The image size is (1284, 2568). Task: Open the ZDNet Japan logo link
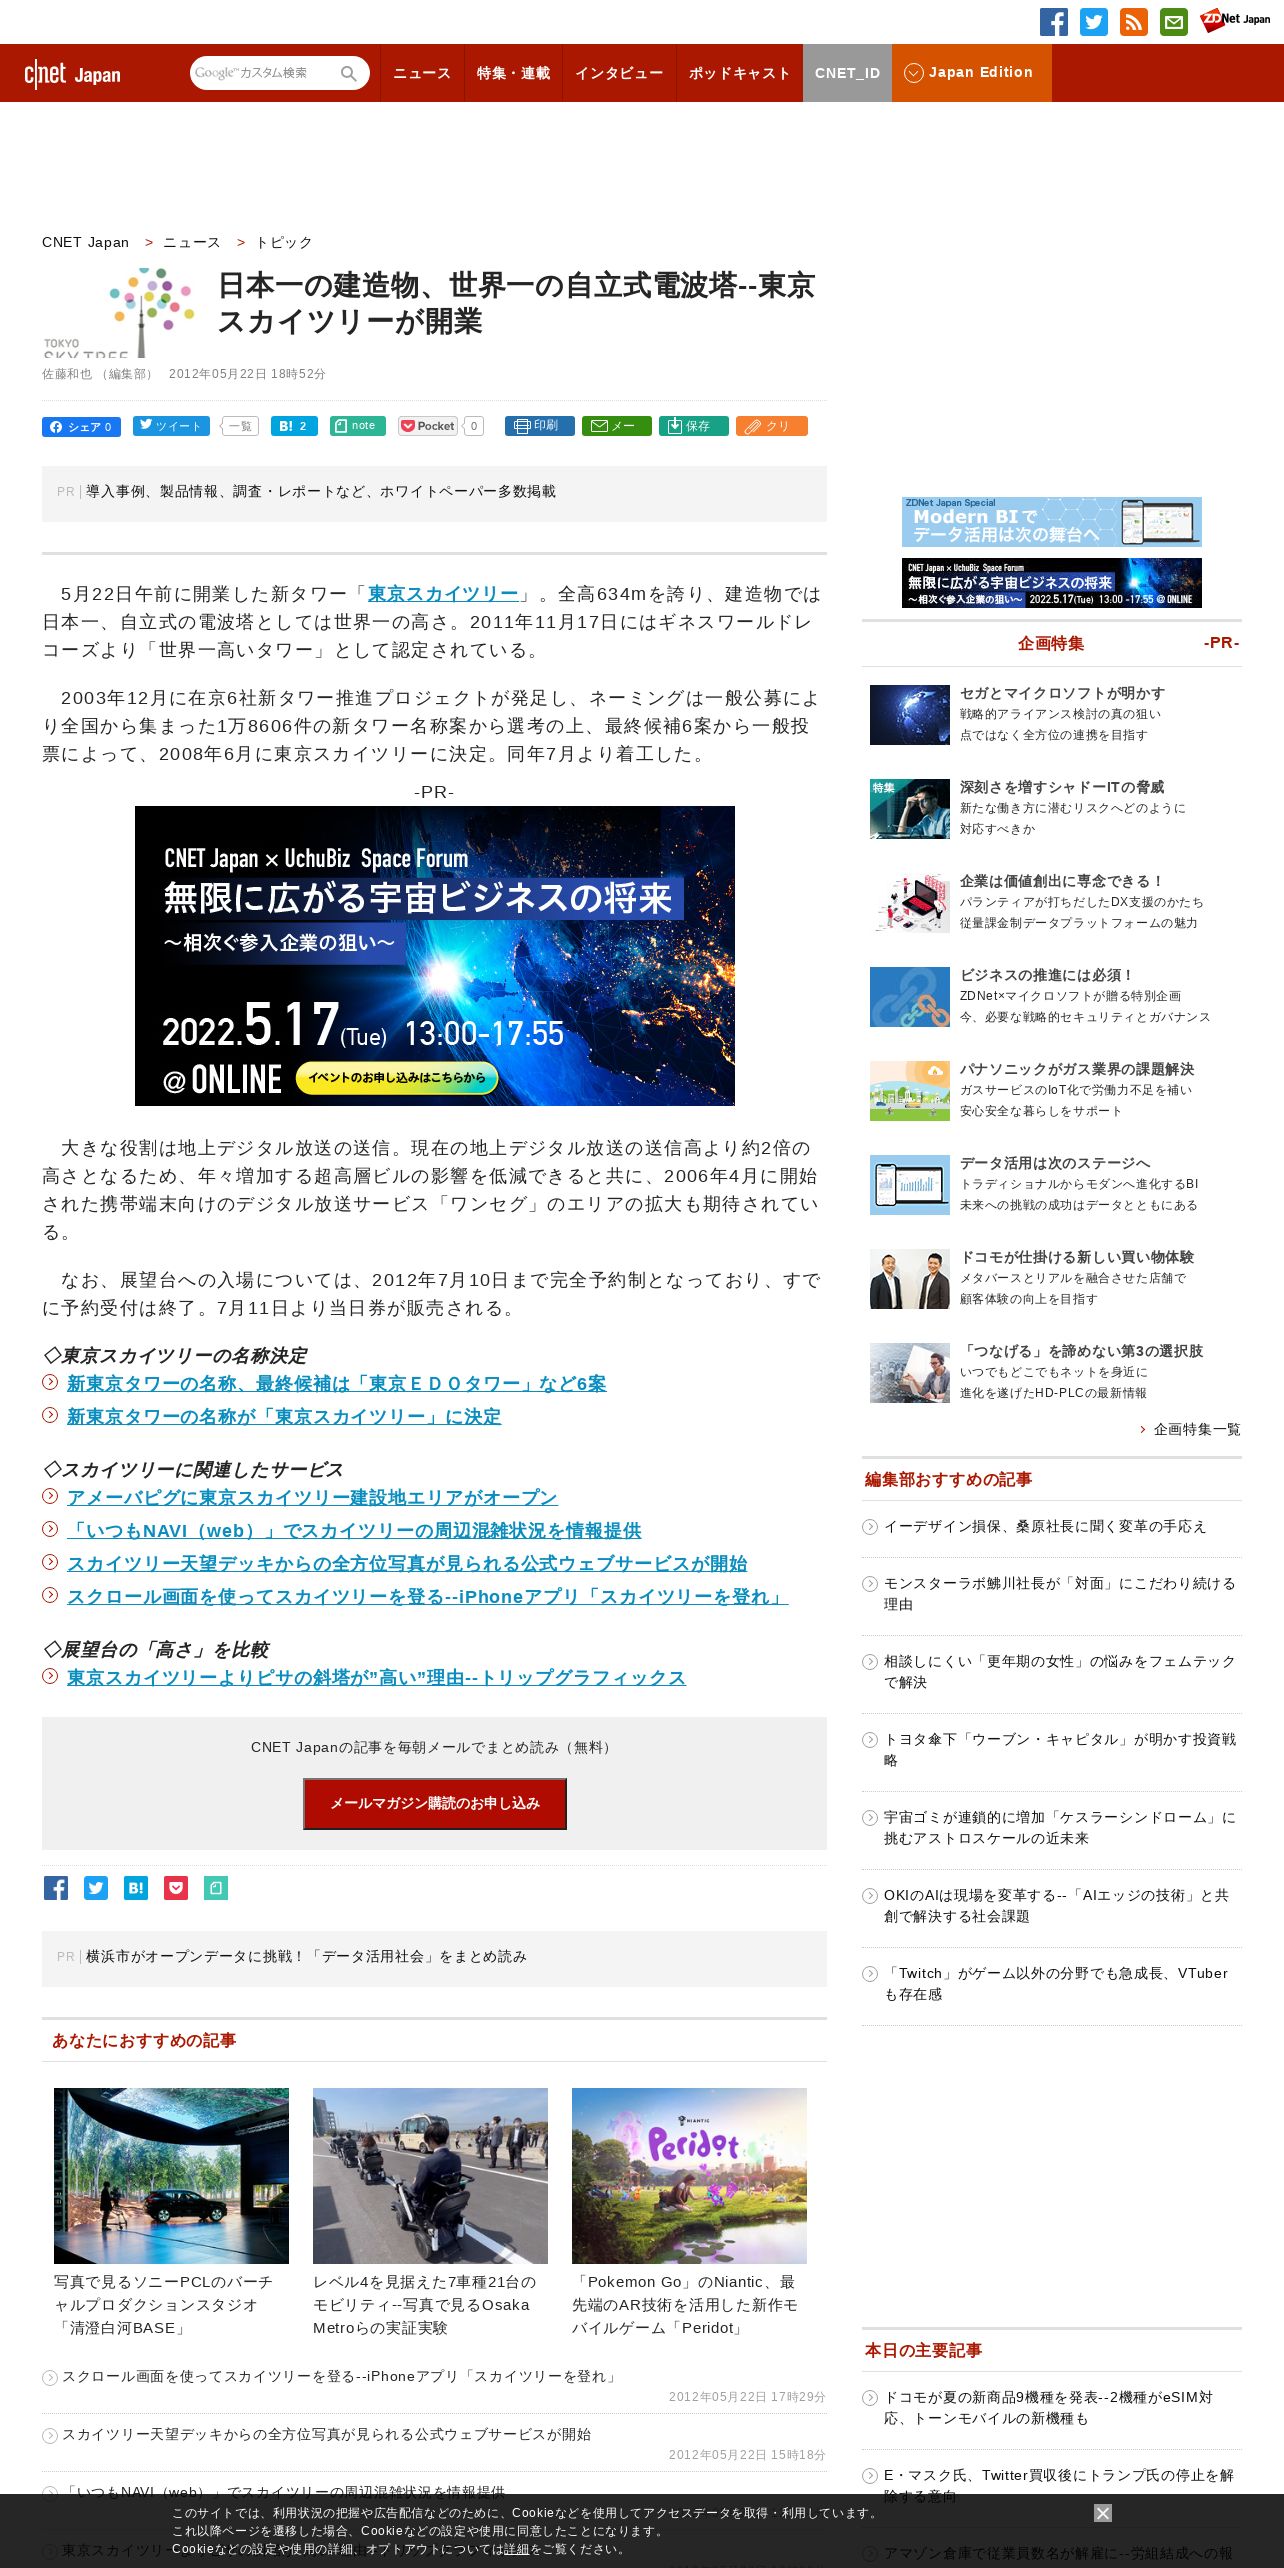click(x=1235, y=20)
